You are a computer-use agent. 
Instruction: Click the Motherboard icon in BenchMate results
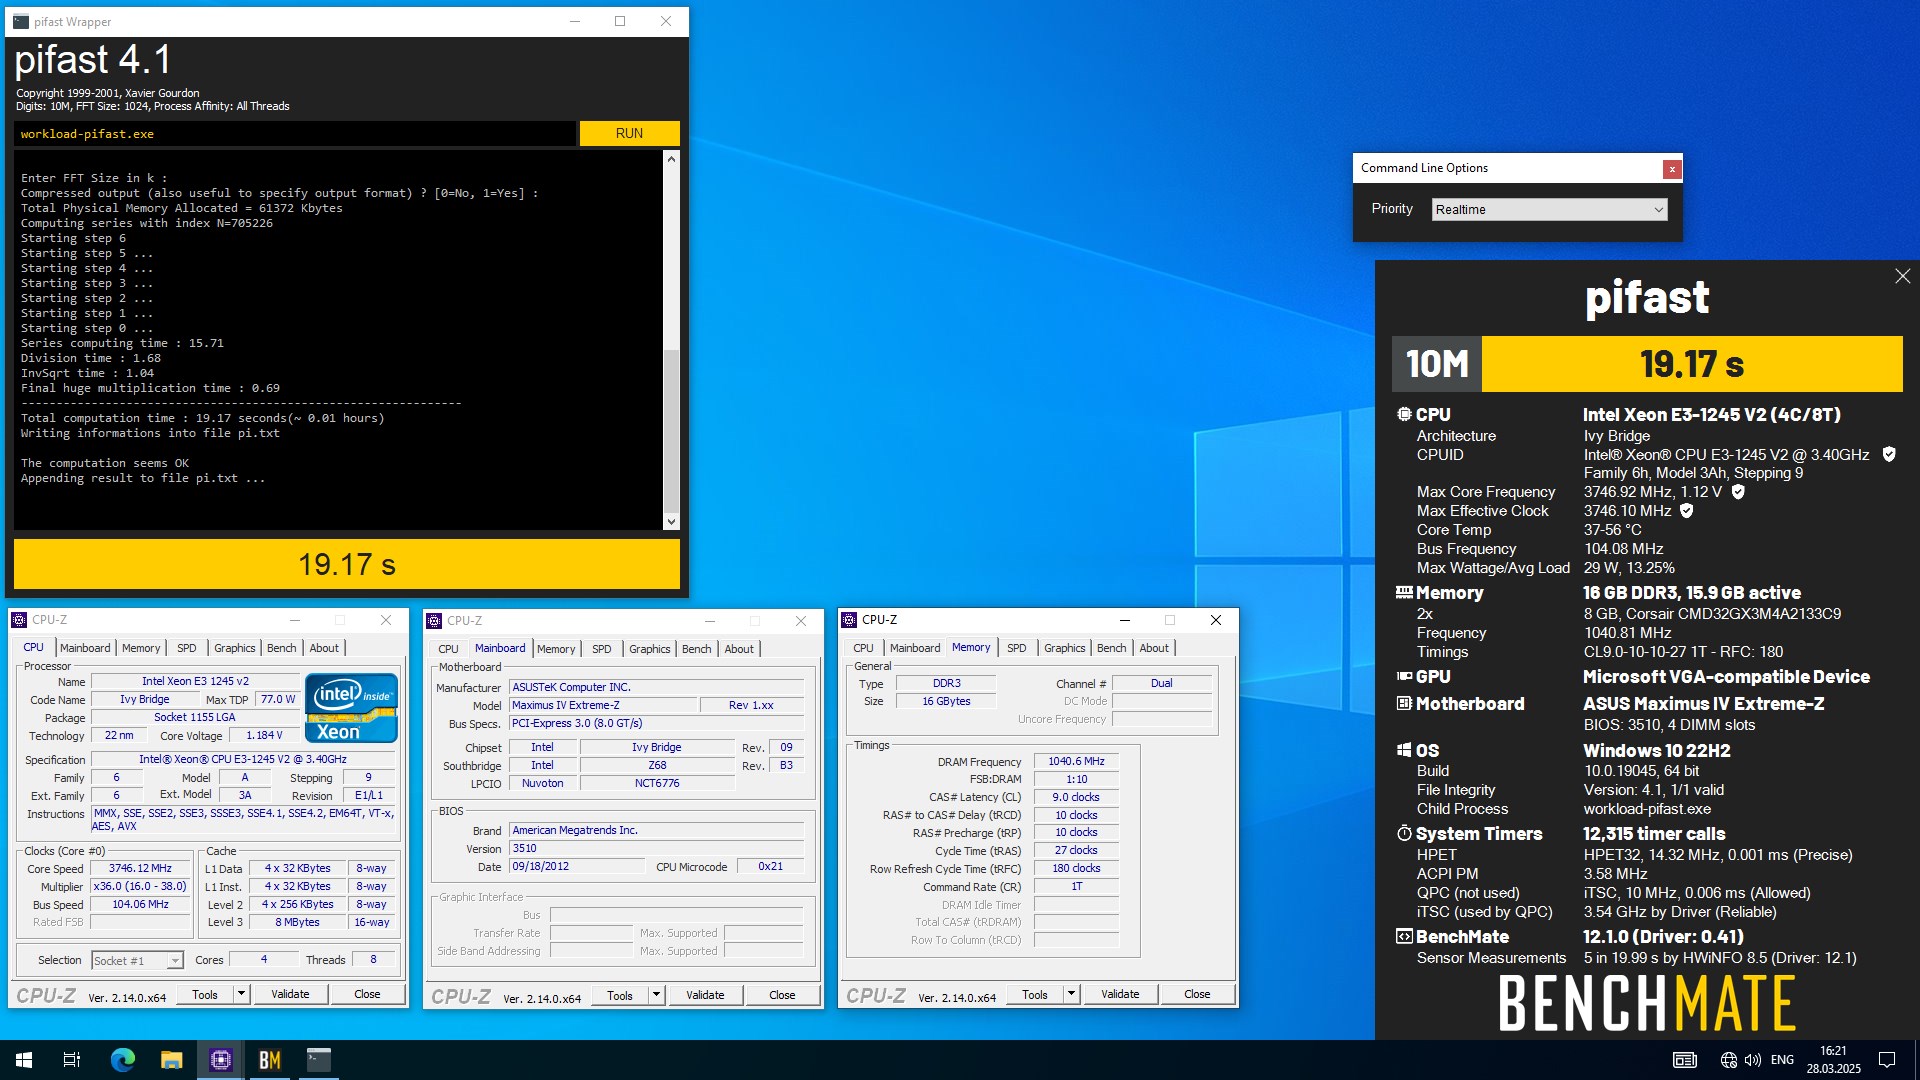[x=1404, y=704]
